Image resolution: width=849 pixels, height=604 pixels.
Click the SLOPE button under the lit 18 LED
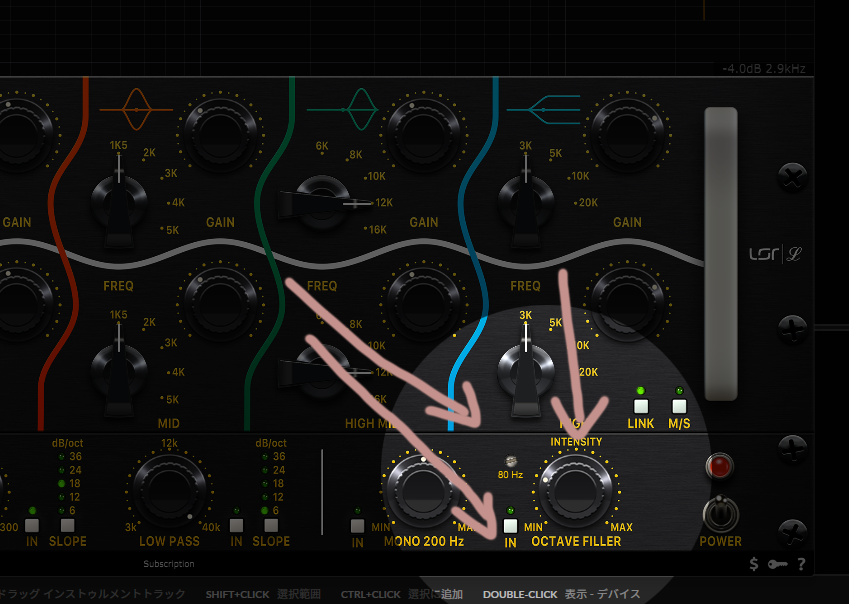click(x=68, y=525)
